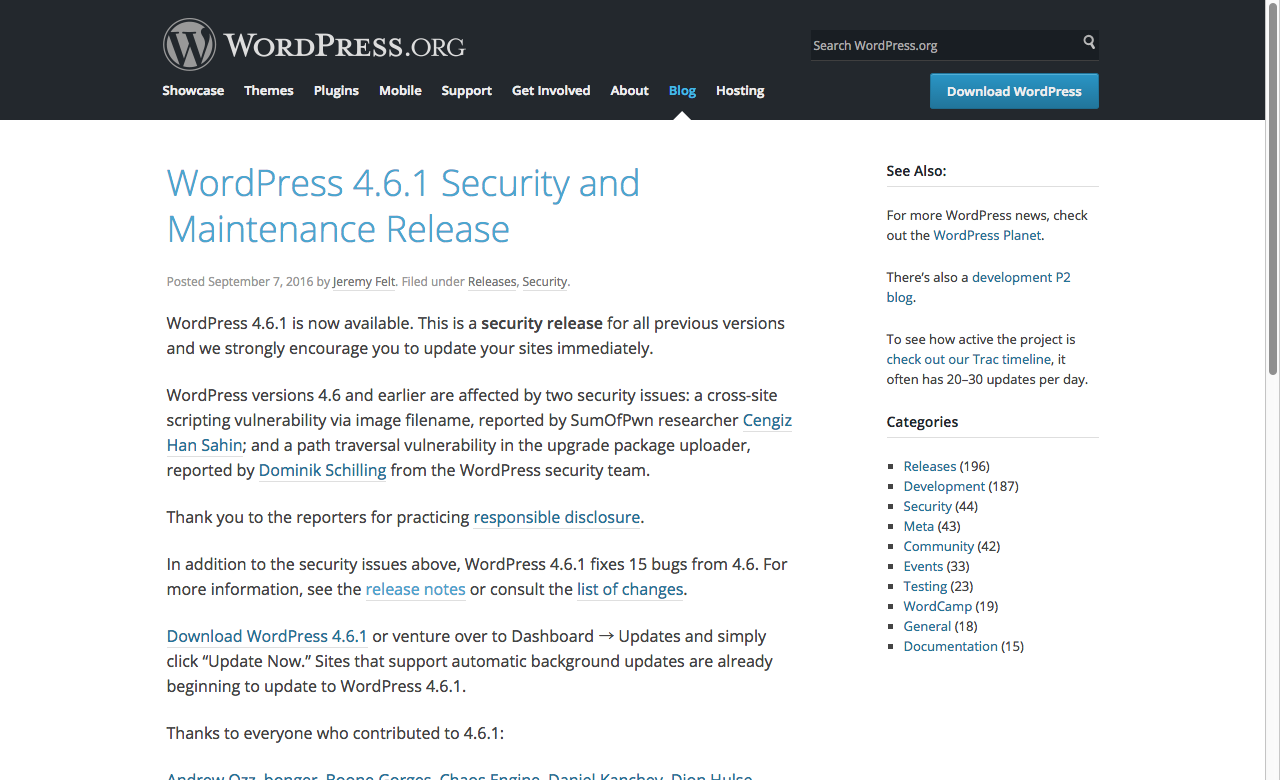This screenshot has height=780, width=1280.
Task: Open the Get Involved menu item
Action: (551, 90)
